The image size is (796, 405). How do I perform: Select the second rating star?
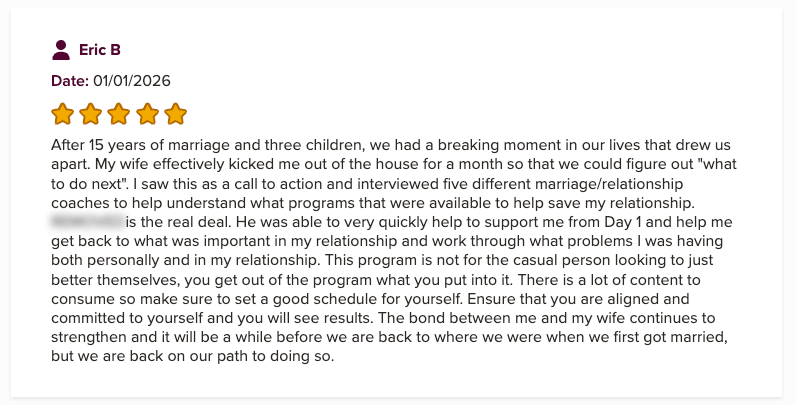(90, 113)
